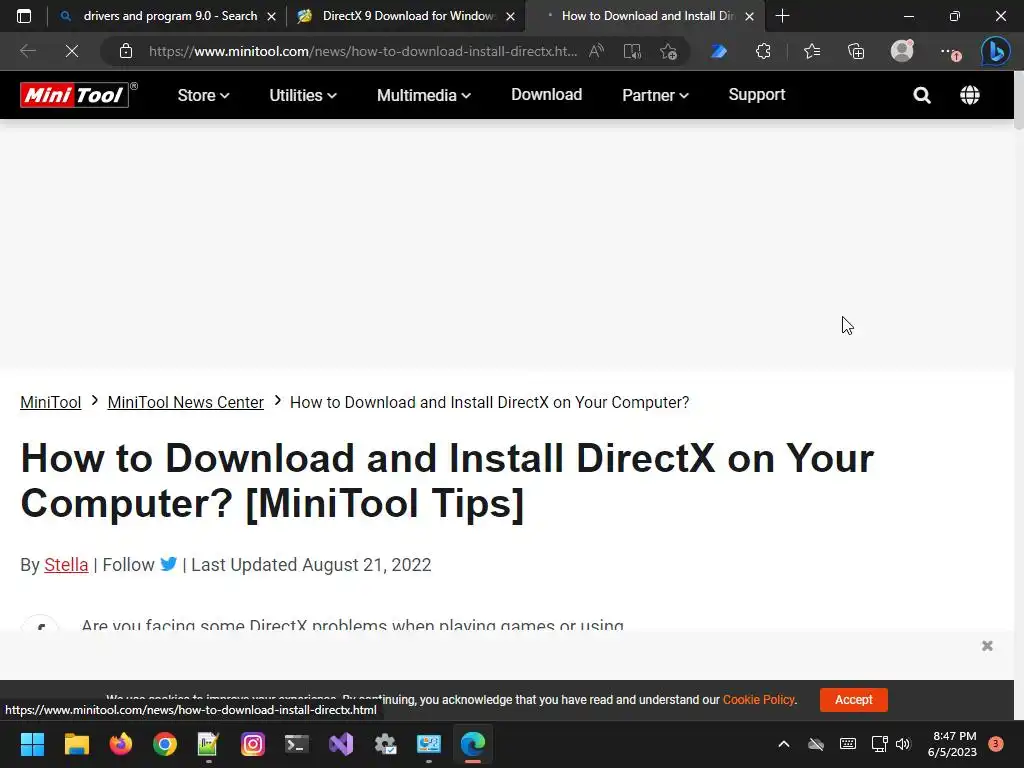Open the language globe icon
The width and height of the screenshot is (1024, 768).
[970, 95]
